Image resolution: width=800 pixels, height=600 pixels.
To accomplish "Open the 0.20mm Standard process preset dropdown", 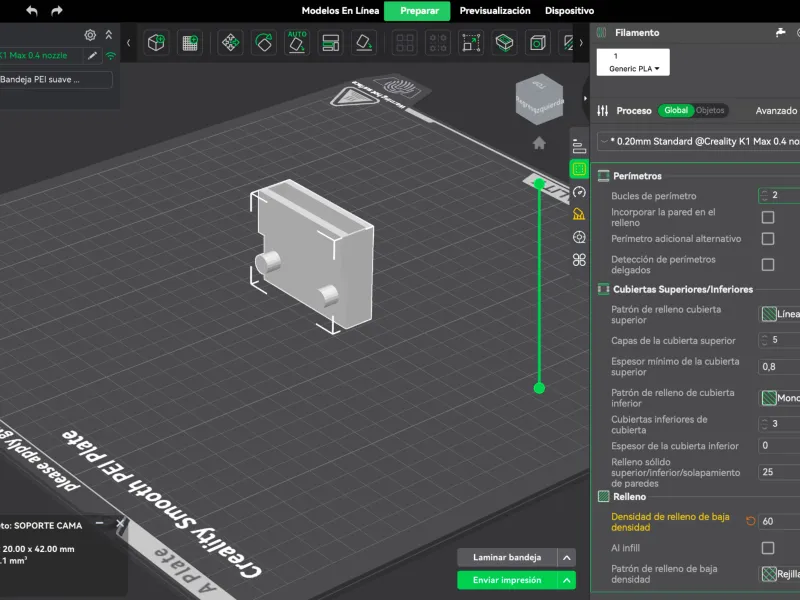I will tap(698, 141).
